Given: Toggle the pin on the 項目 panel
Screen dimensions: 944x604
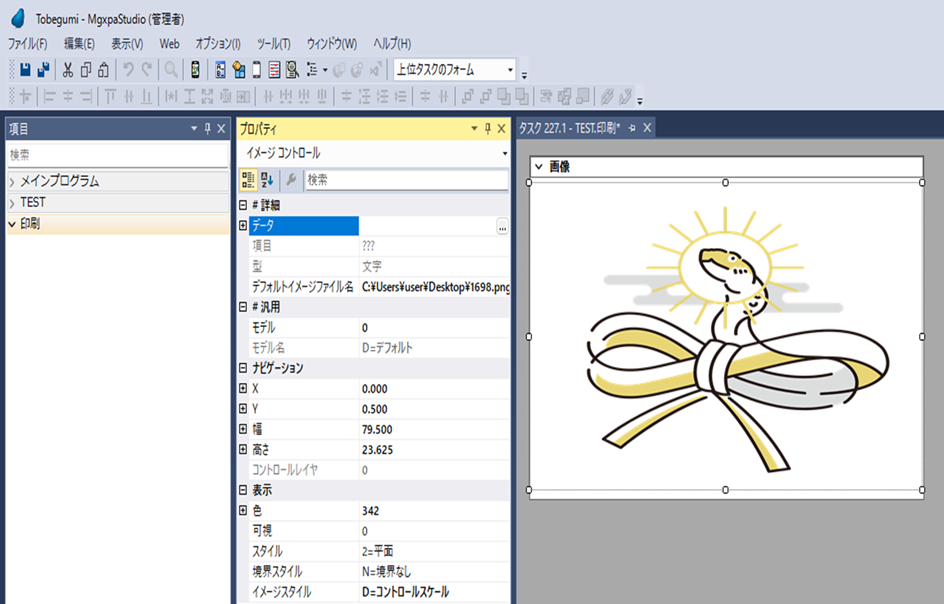Looking at the screenshot, I should [208, 129].
